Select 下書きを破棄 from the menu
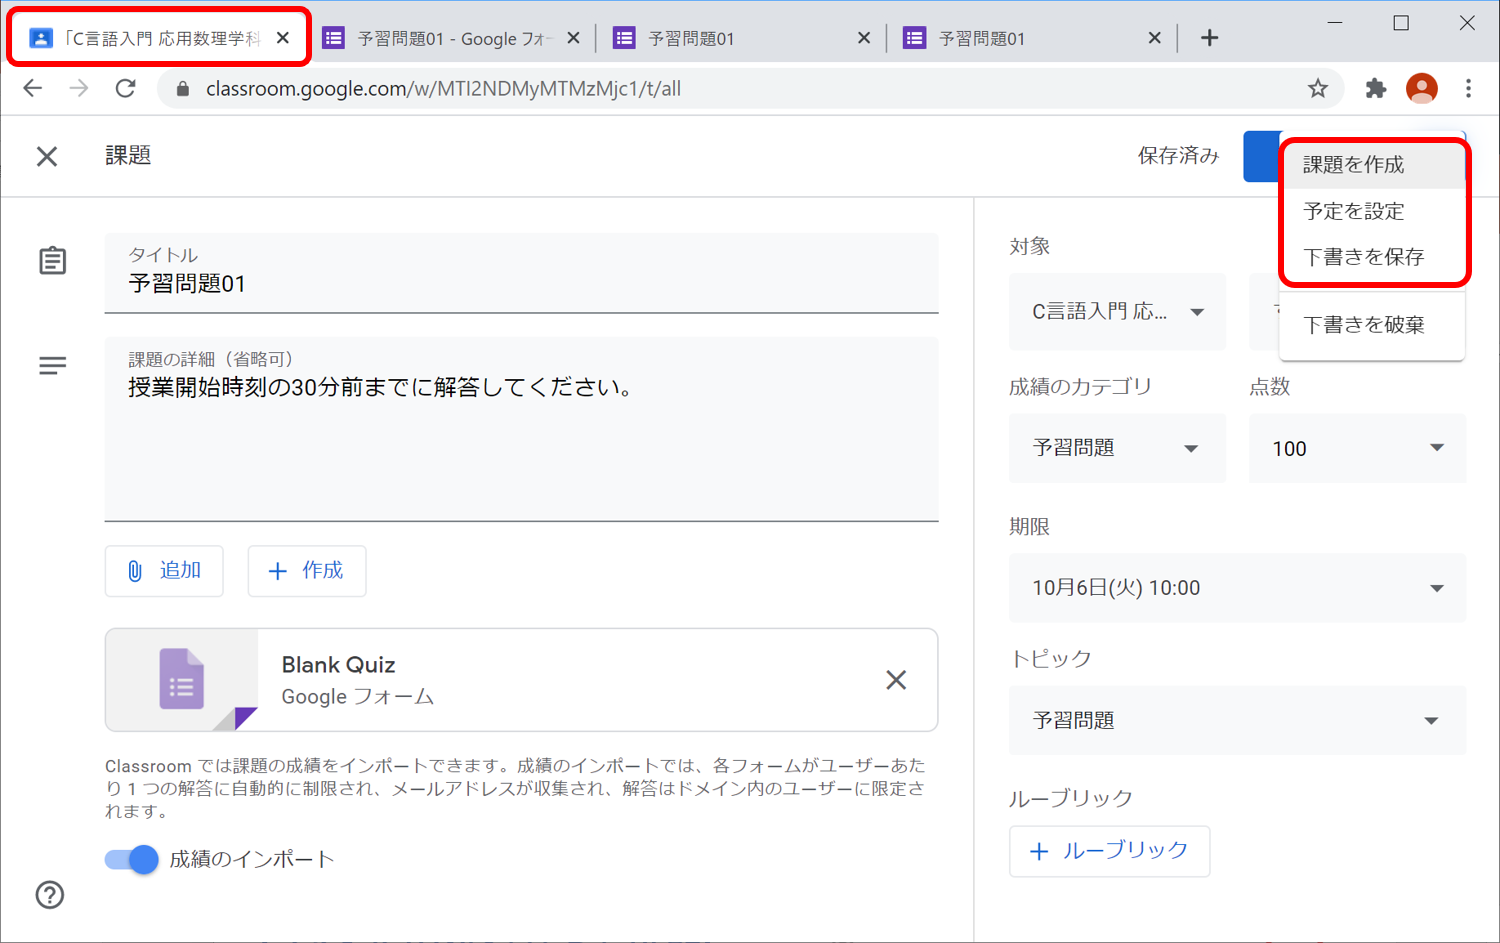 [x=1371, y=325]
